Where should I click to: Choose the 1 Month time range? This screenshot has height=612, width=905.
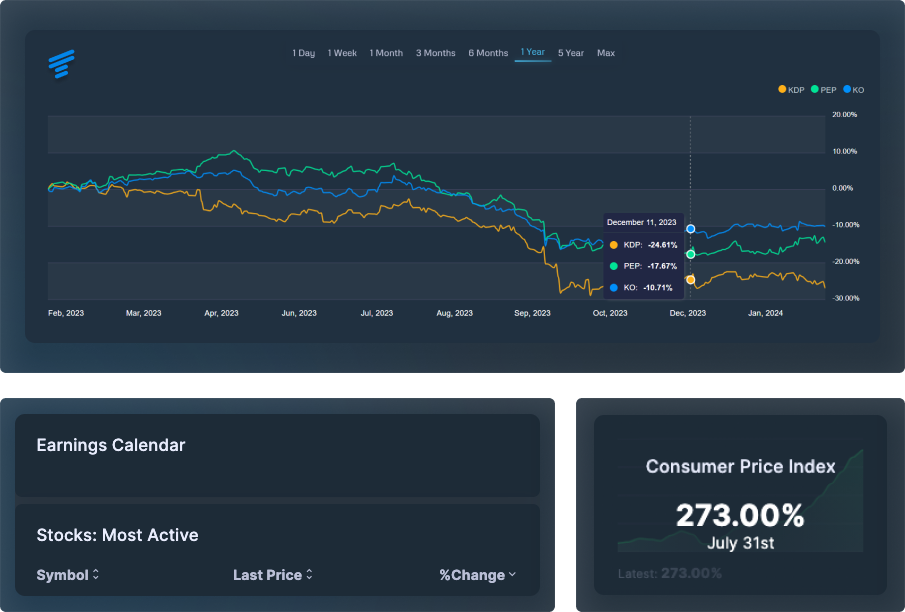pos(386,53)
